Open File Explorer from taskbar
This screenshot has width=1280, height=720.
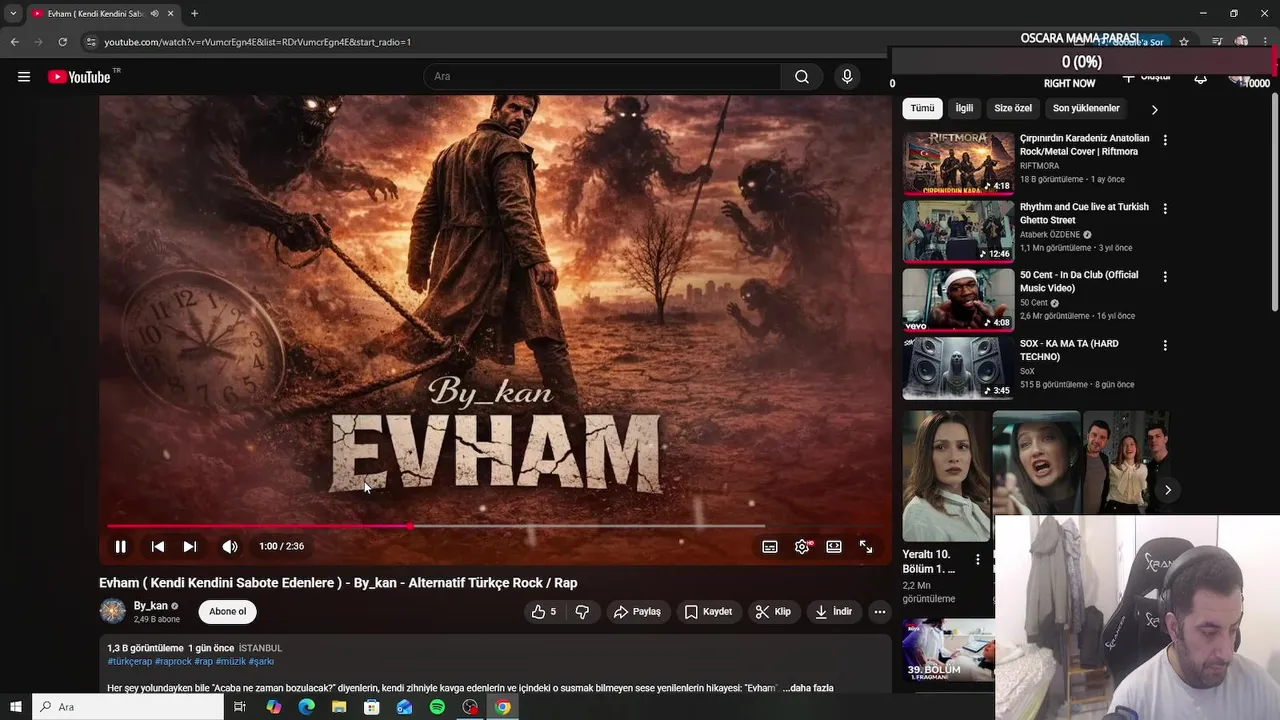(x=339, y=707)
